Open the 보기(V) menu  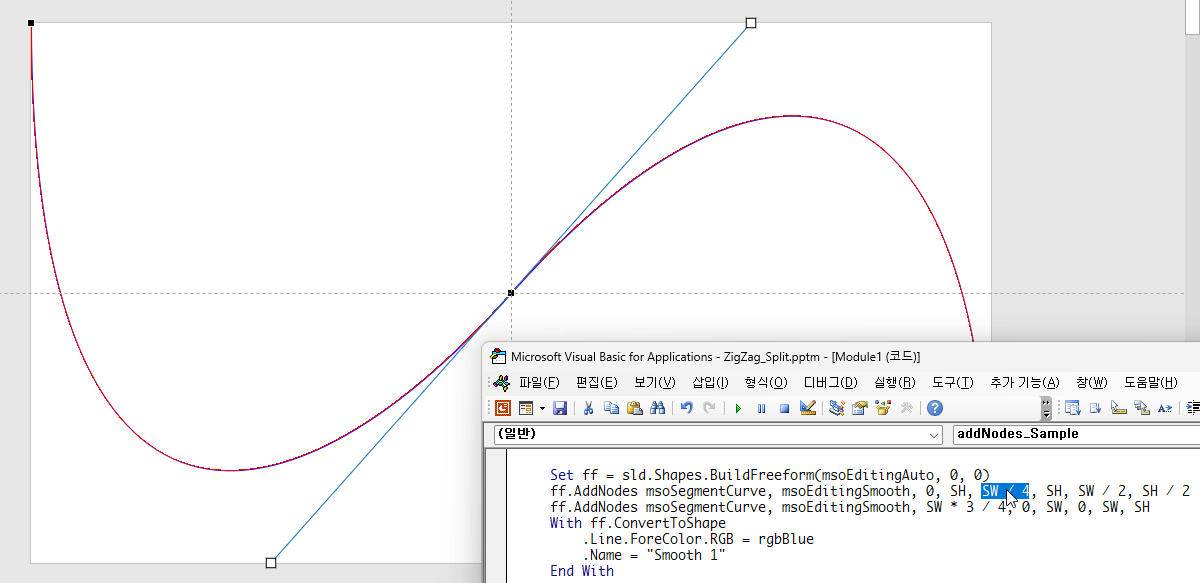point(654,382)
